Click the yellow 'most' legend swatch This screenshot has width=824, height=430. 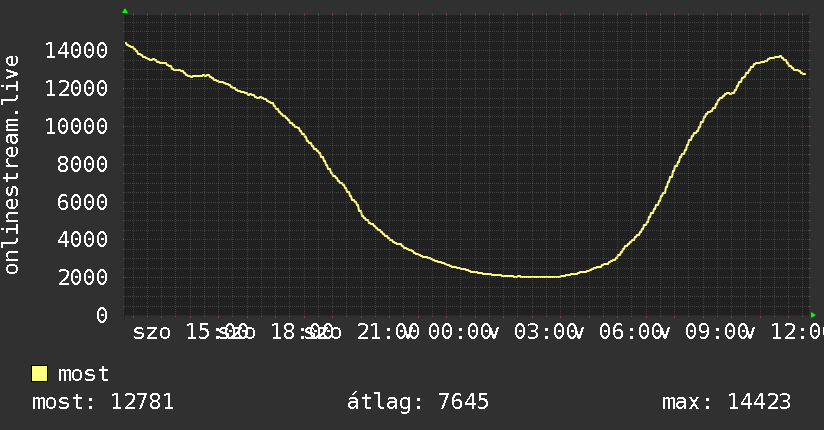[39, 374]
